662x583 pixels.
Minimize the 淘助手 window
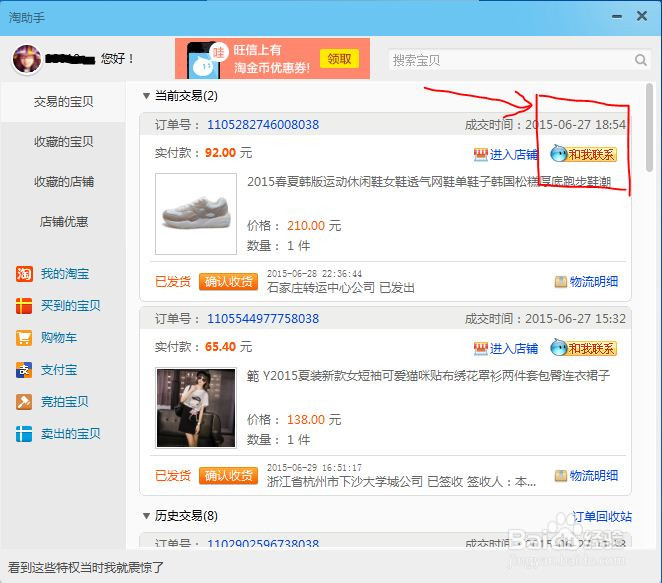click(617, 17)
